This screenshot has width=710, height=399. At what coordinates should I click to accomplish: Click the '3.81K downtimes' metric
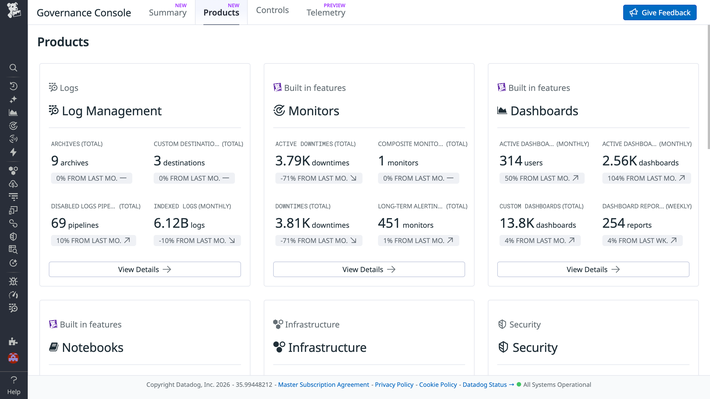312,224
